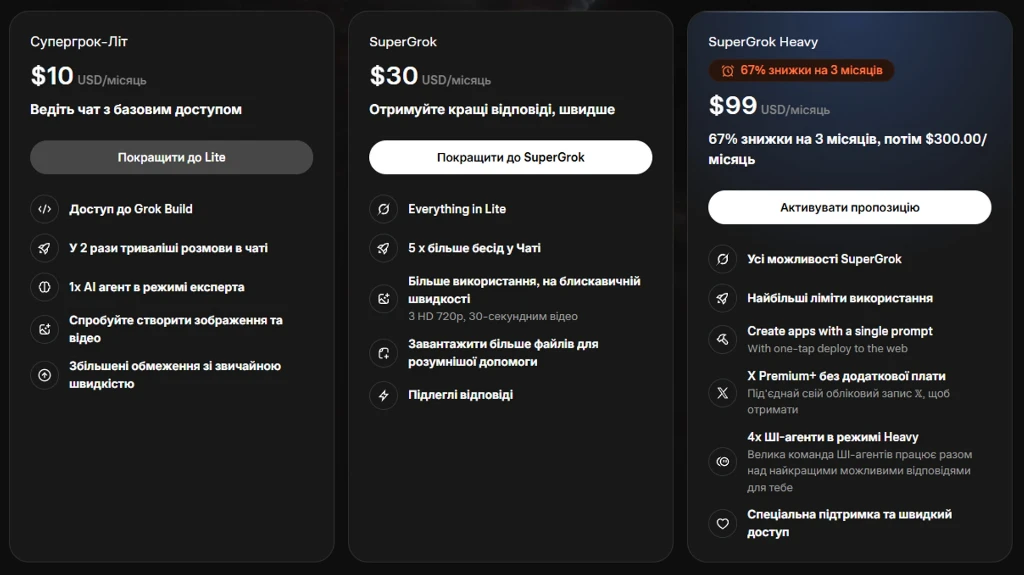The height and width of the screenshot is (575, 1024).
Task: Click the X logo icon beside 'X Premium+'
Action: [x=722, y=393]
